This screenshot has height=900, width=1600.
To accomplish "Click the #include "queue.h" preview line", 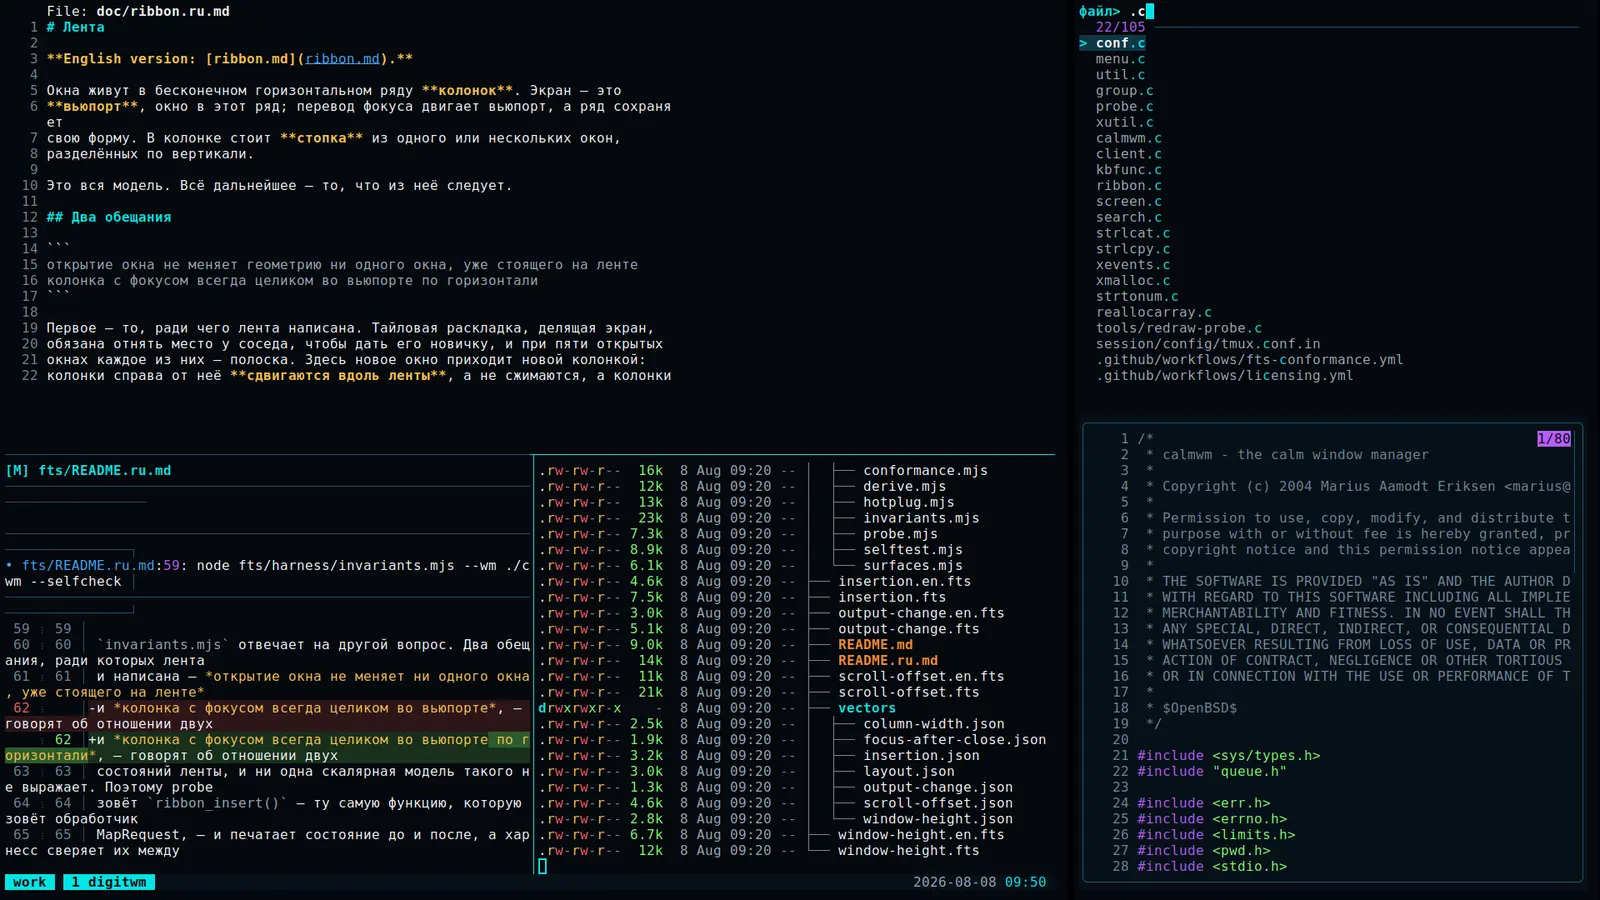I will click(x=1212, y=772).
